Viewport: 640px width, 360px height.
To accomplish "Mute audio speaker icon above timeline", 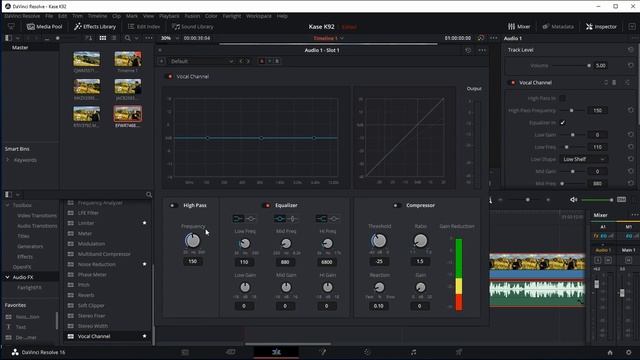I will click(573, 200).
